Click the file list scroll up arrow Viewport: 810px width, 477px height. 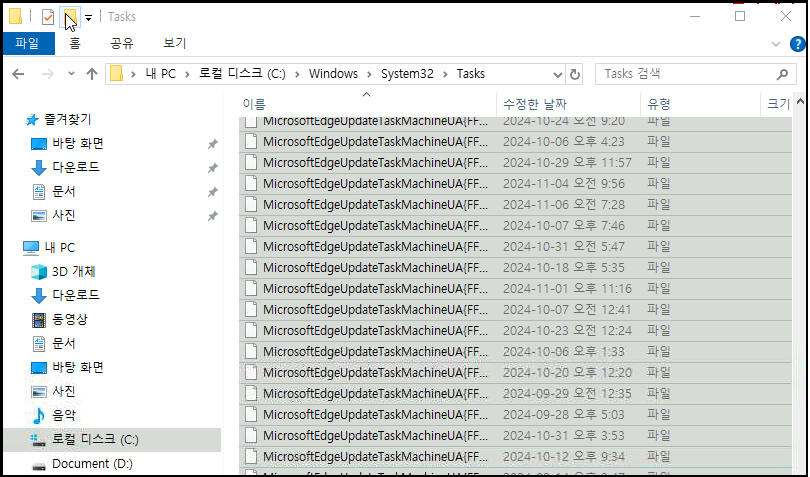[x=800, y=101]
